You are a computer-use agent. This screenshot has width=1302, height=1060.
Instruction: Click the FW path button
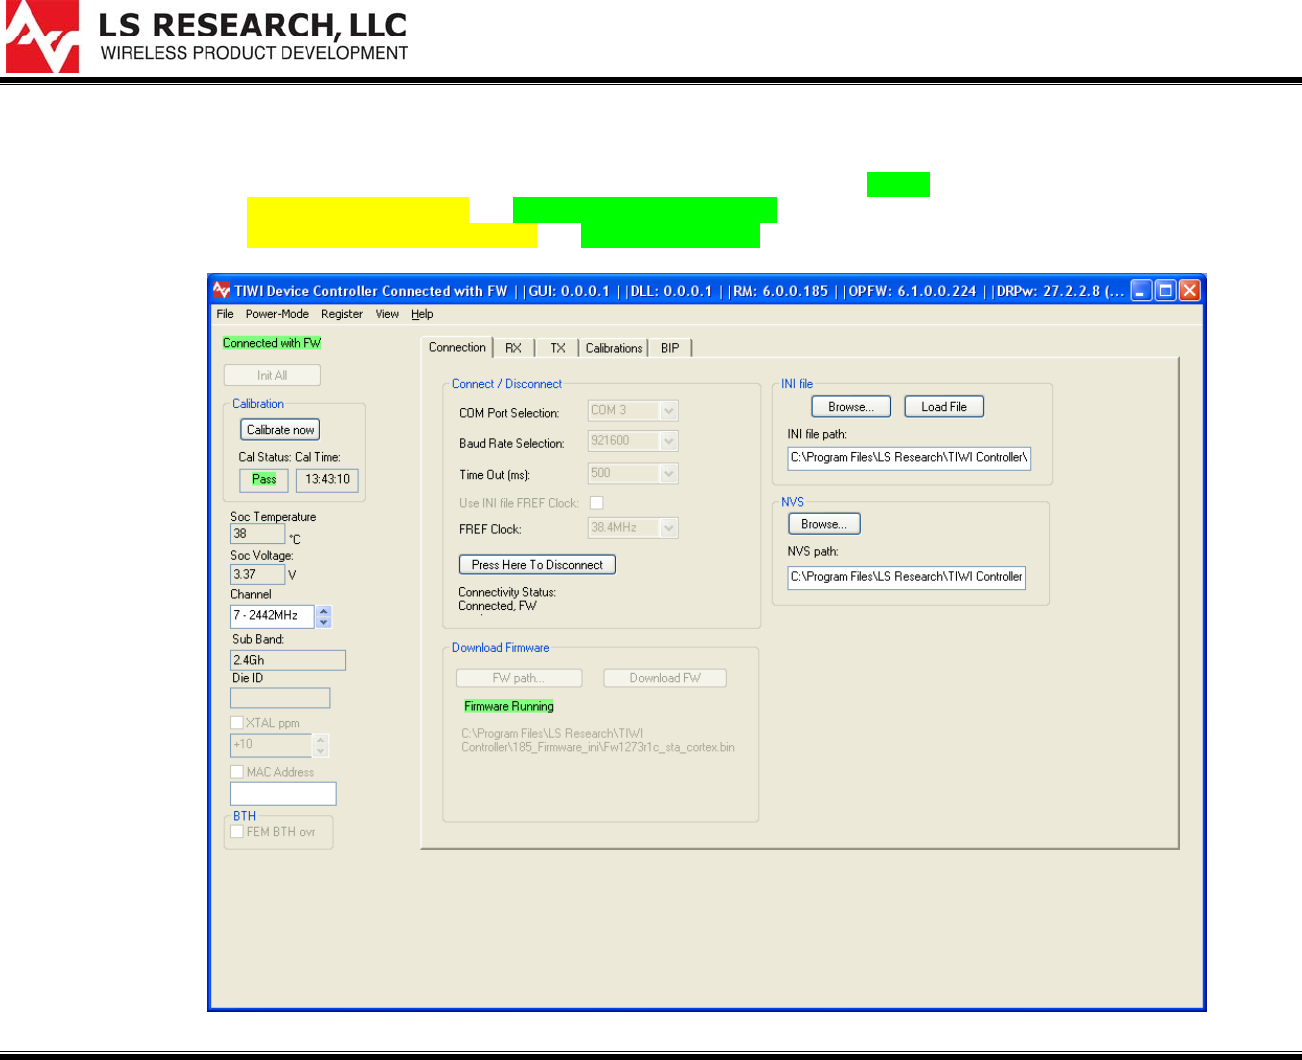(519, 678)
